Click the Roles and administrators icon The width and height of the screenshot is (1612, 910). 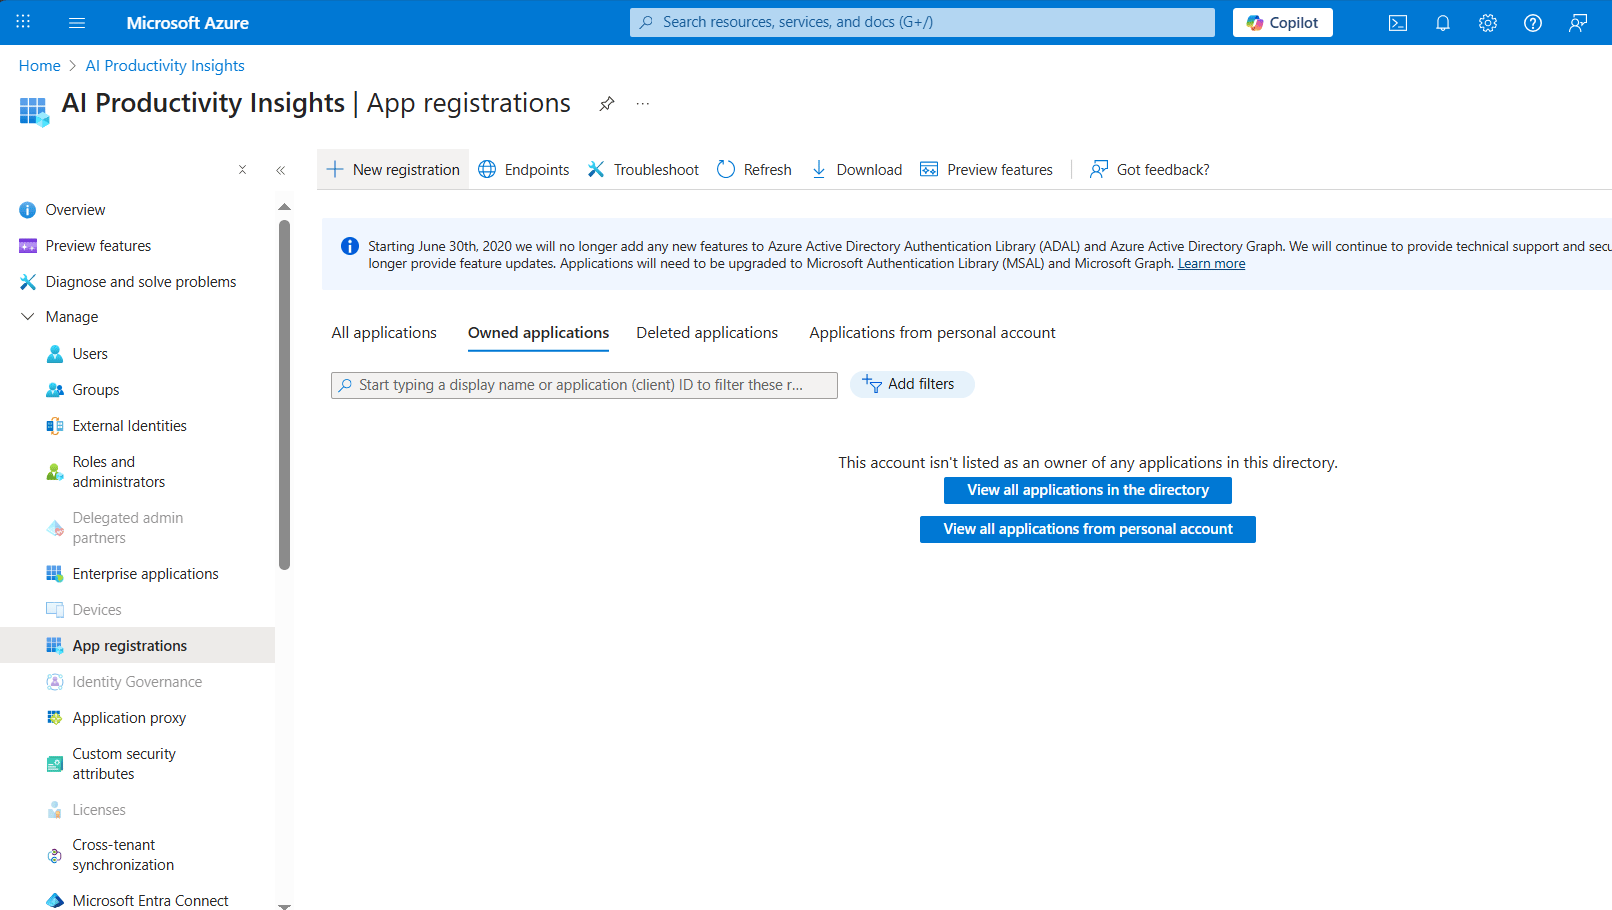pos(55,472)
